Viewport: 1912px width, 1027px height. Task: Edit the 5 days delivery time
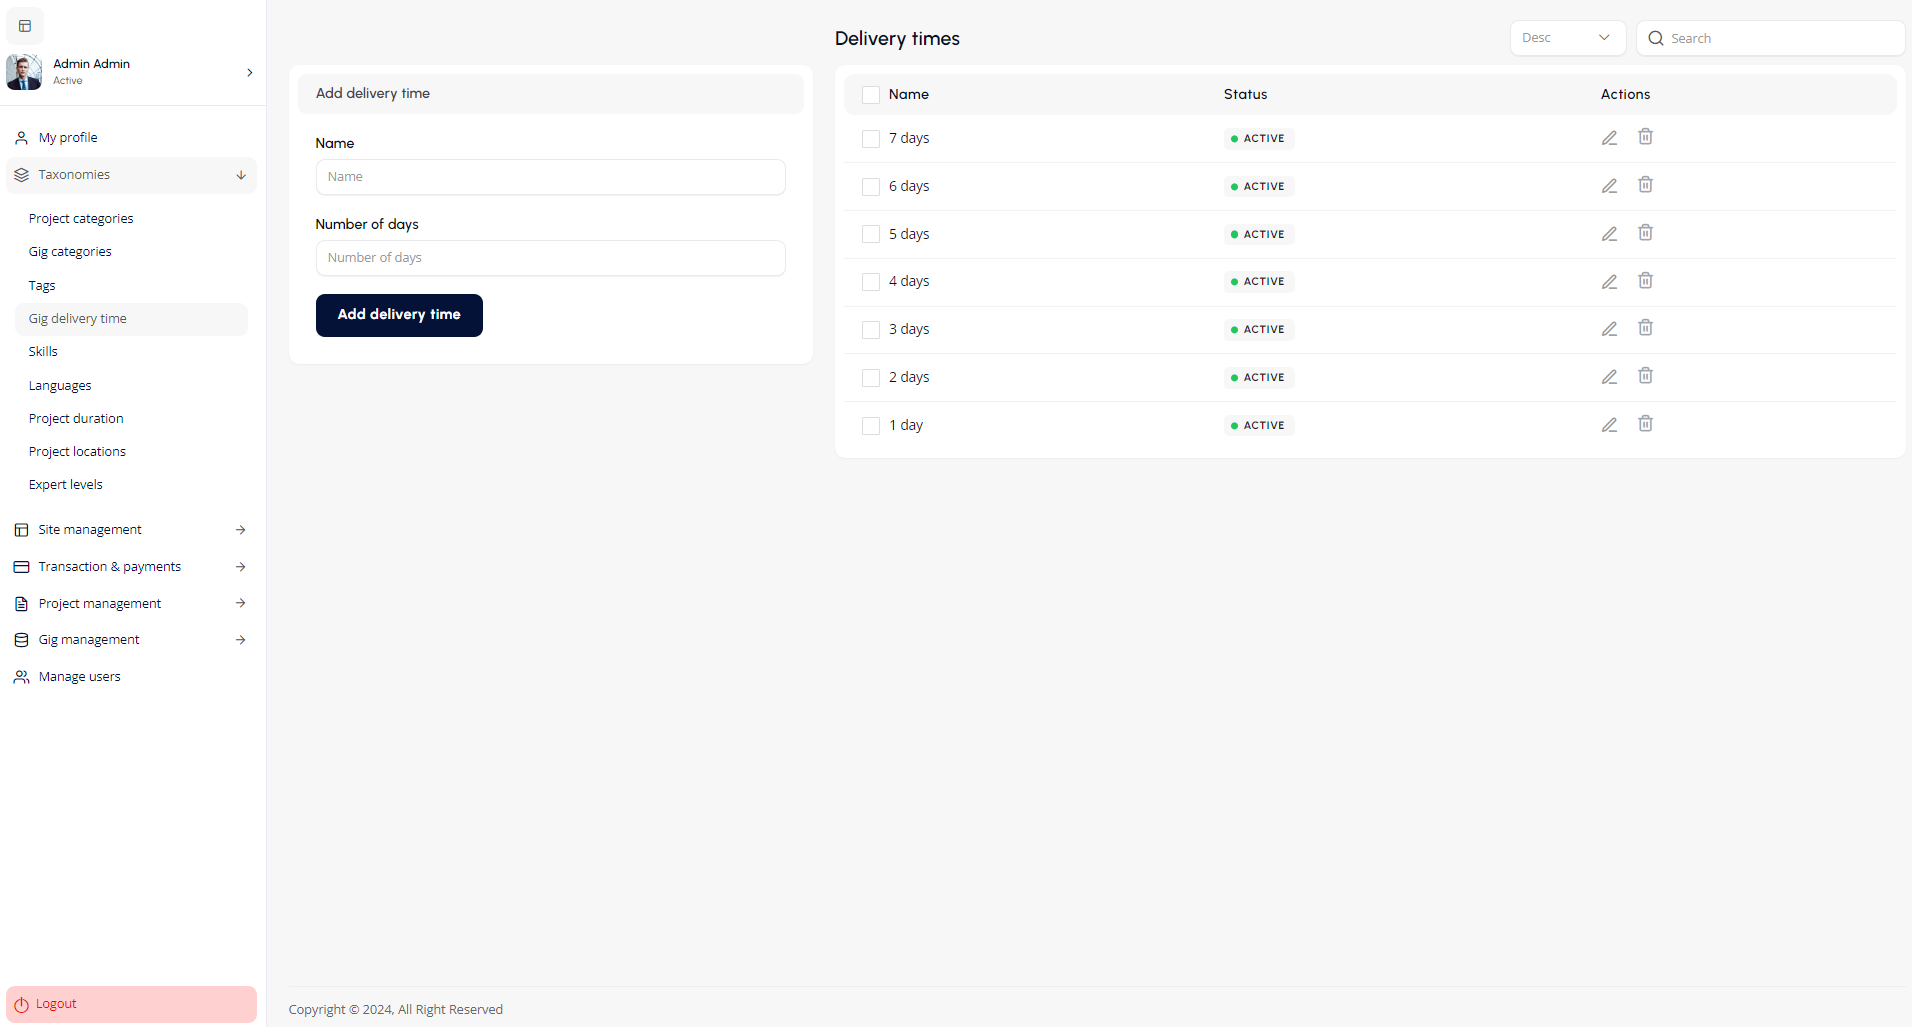tap(1609, 234)
